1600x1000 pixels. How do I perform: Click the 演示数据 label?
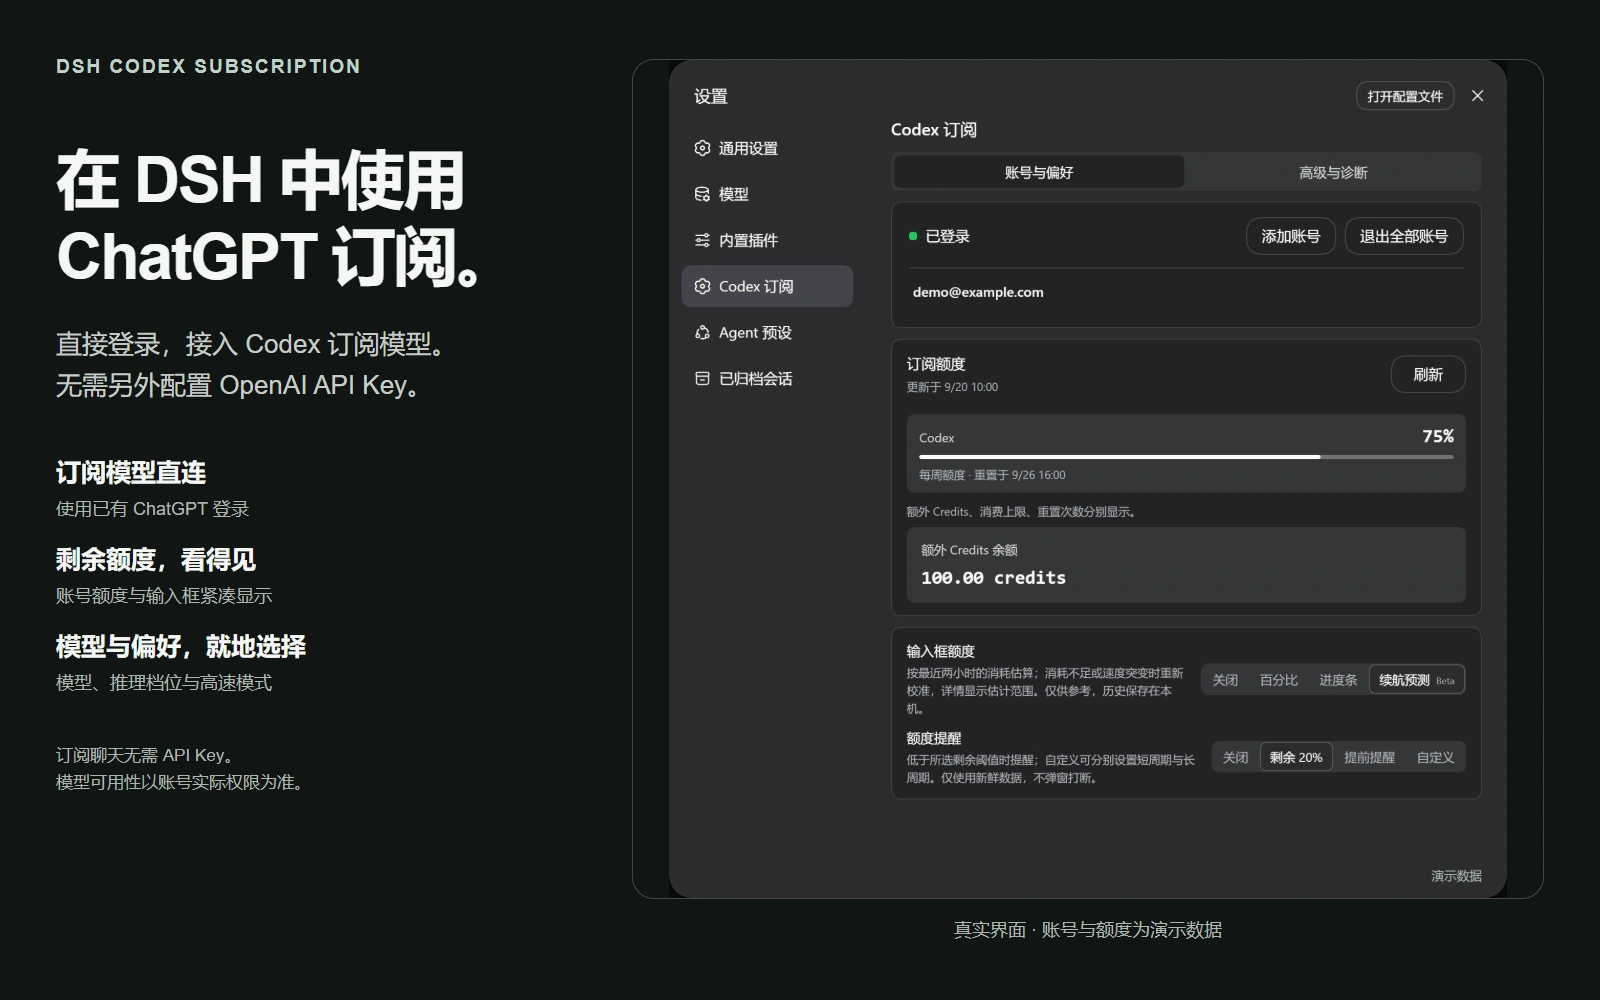1456,876
